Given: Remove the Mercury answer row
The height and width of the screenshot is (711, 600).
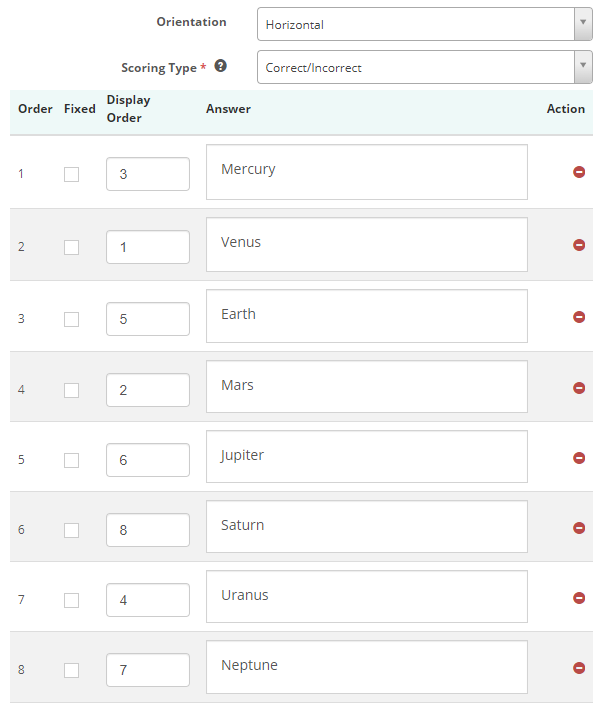Looking at the screenshot, I should coord(579,172).
